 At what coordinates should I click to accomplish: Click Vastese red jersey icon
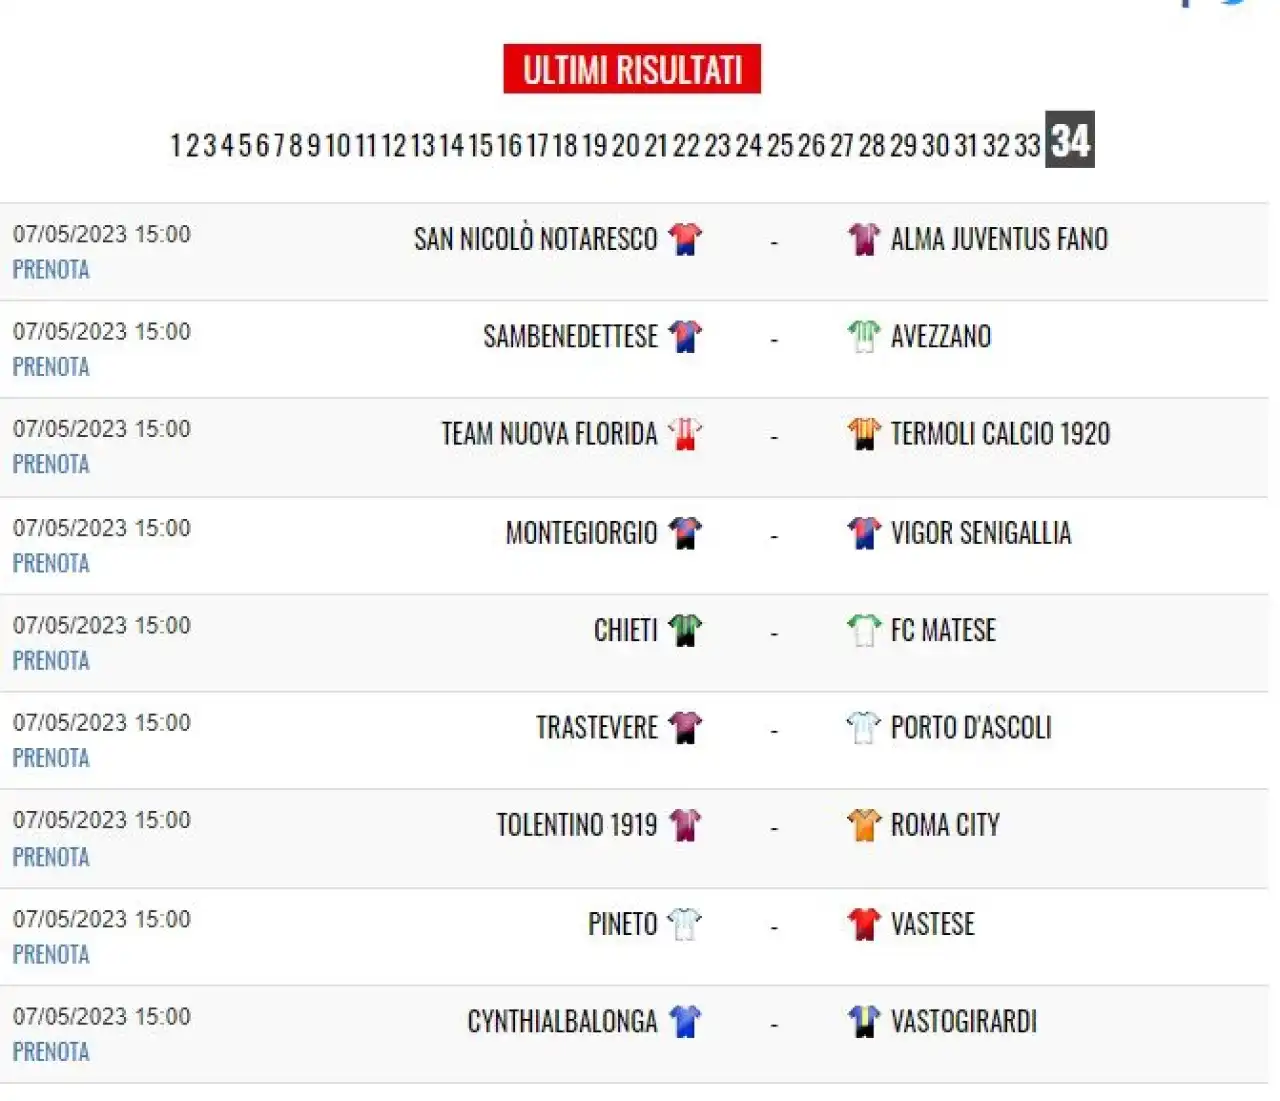[864, 924]
